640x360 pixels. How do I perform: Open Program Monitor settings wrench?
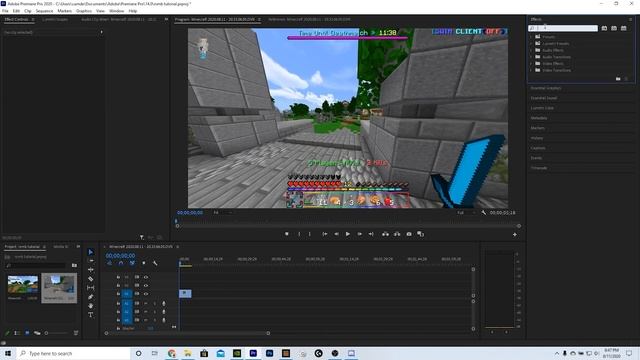coord(484,213)
